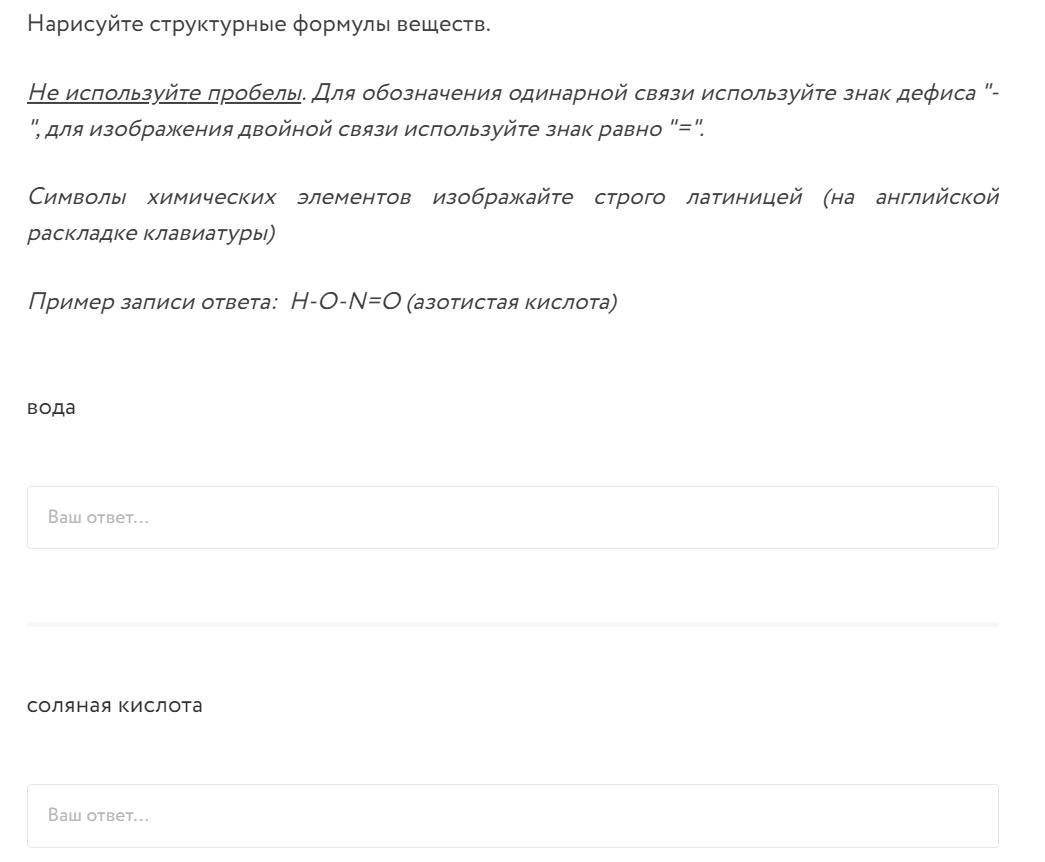Click the example formula "H-O-N=O"

click(x=346, y=301)
